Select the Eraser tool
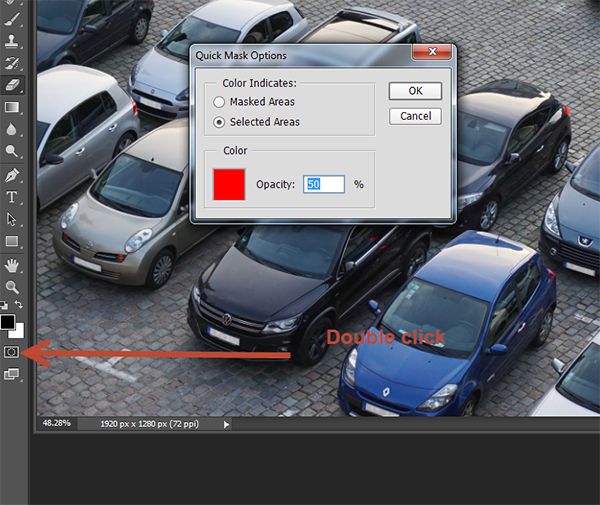 click(13, 85)
